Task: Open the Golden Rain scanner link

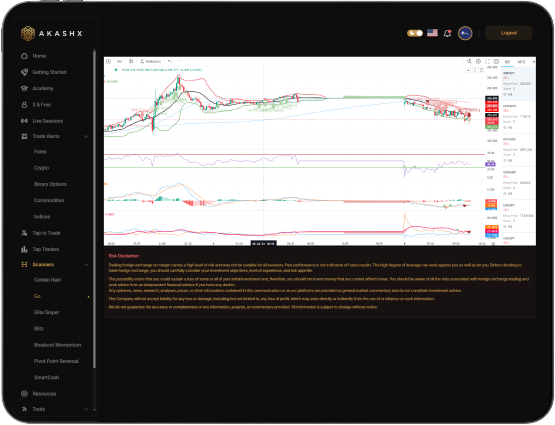Action: 47,280
